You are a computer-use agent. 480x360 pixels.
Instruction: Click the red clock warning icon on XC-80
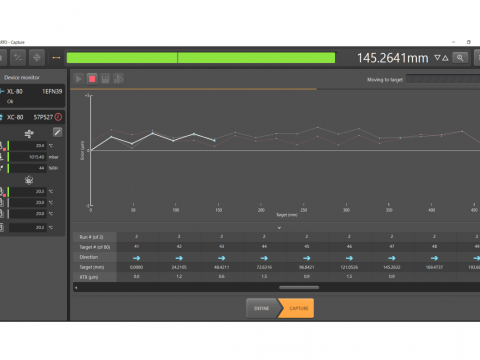click(x=58, y=117)
